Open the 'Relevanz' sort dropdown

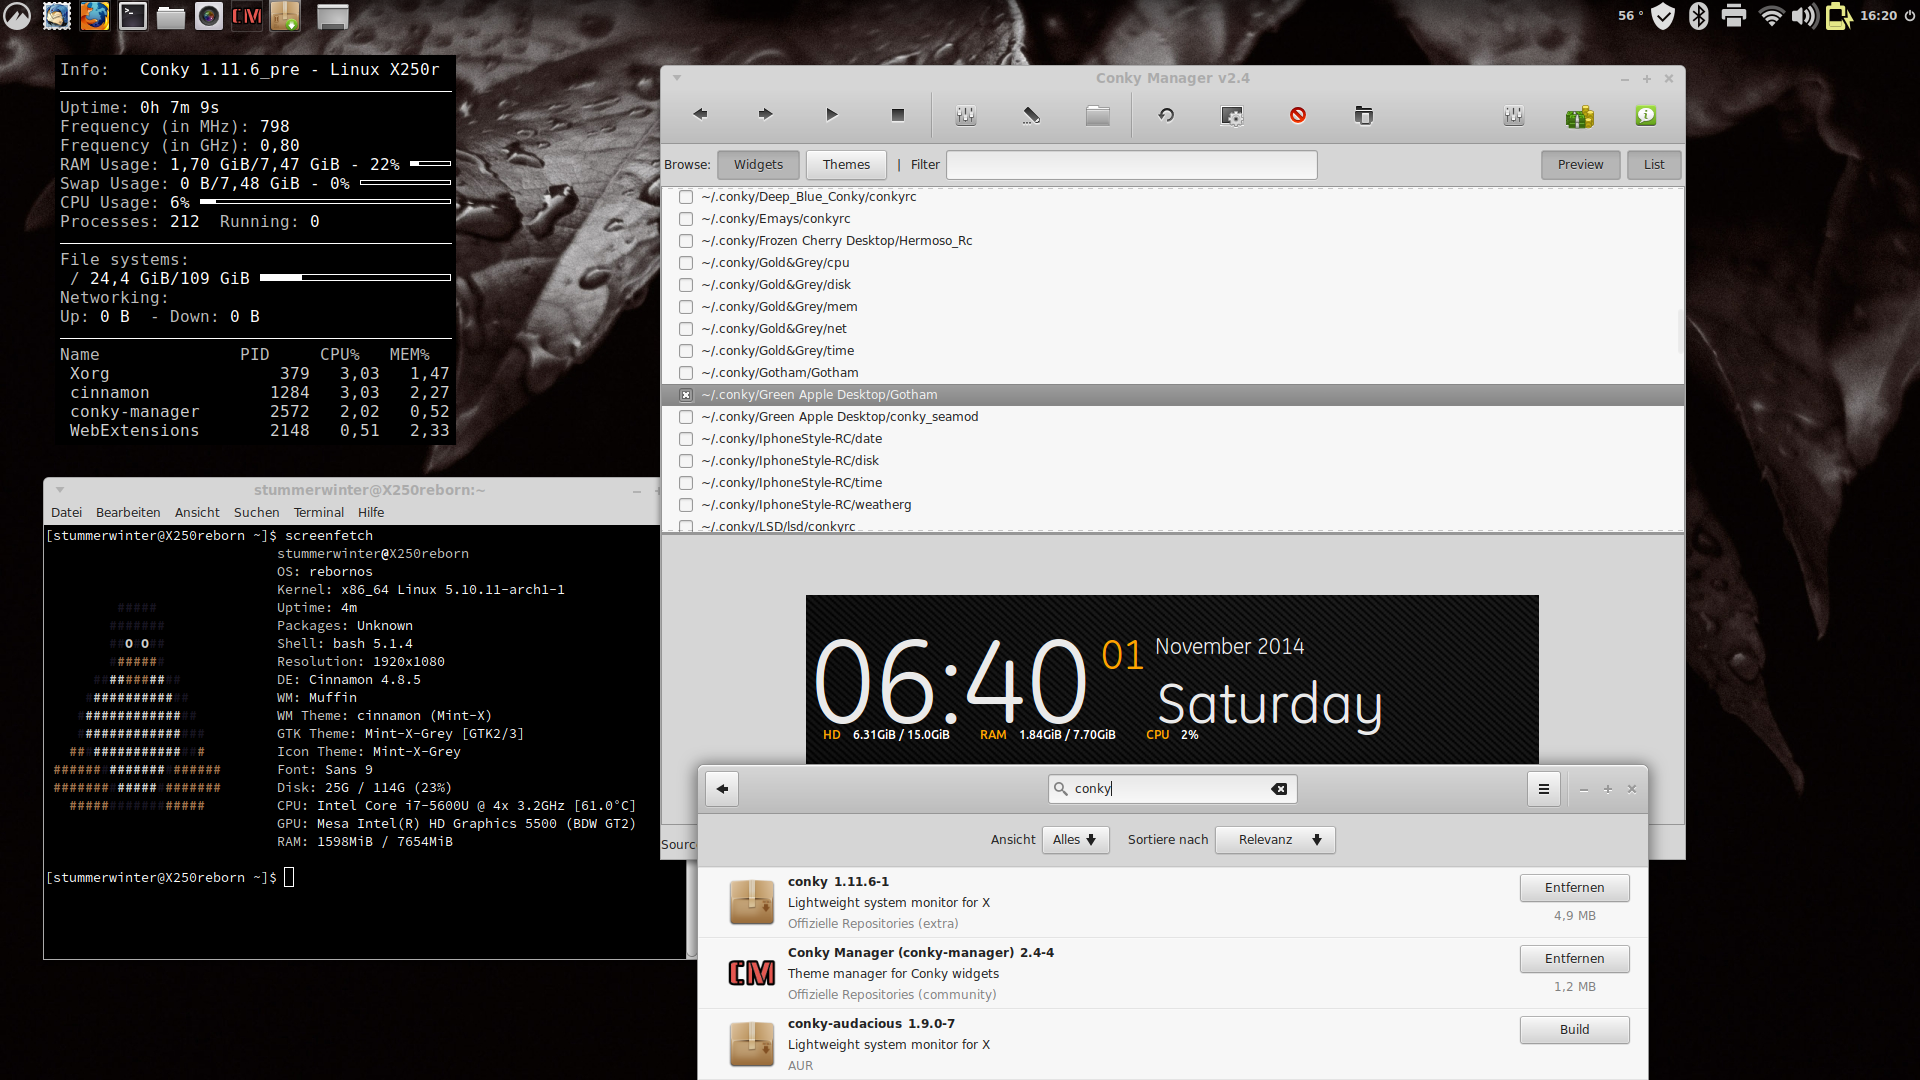pyautogui.click(x=1275, y=839)
